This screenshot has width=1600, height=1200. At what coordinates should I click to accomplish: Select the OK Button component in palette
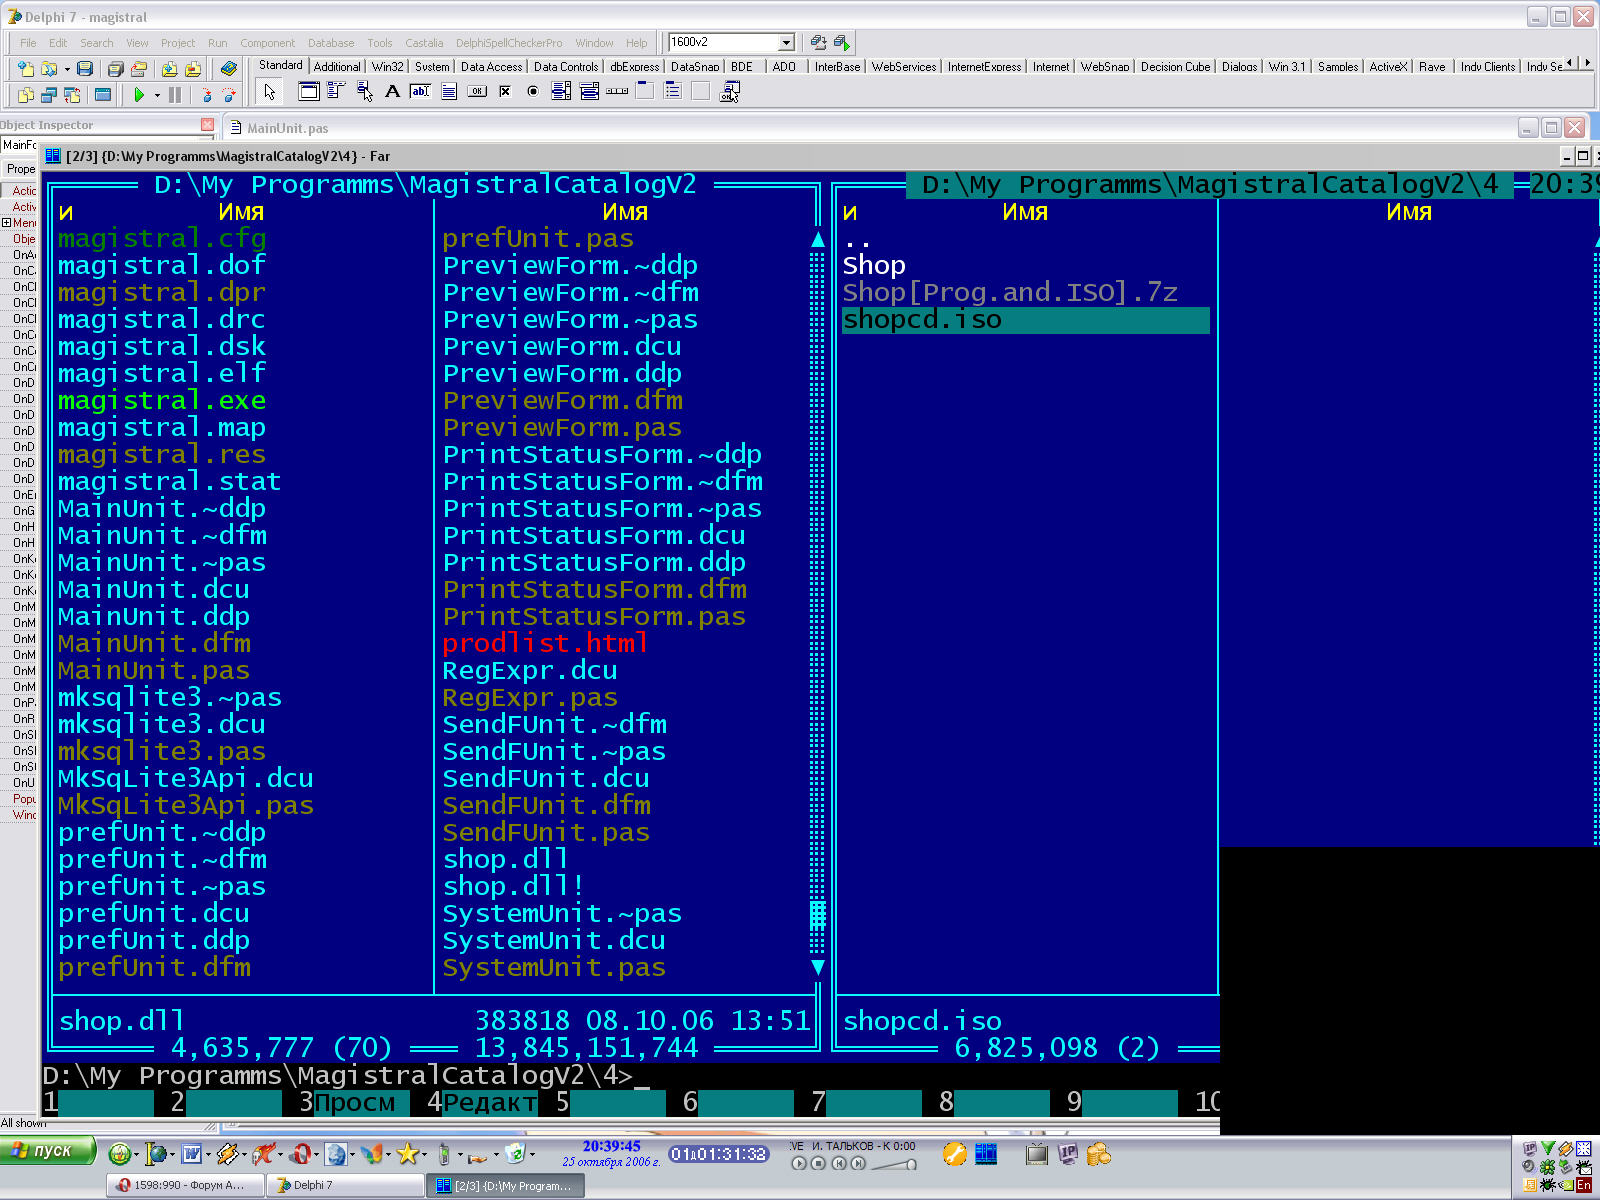(477, 92)
